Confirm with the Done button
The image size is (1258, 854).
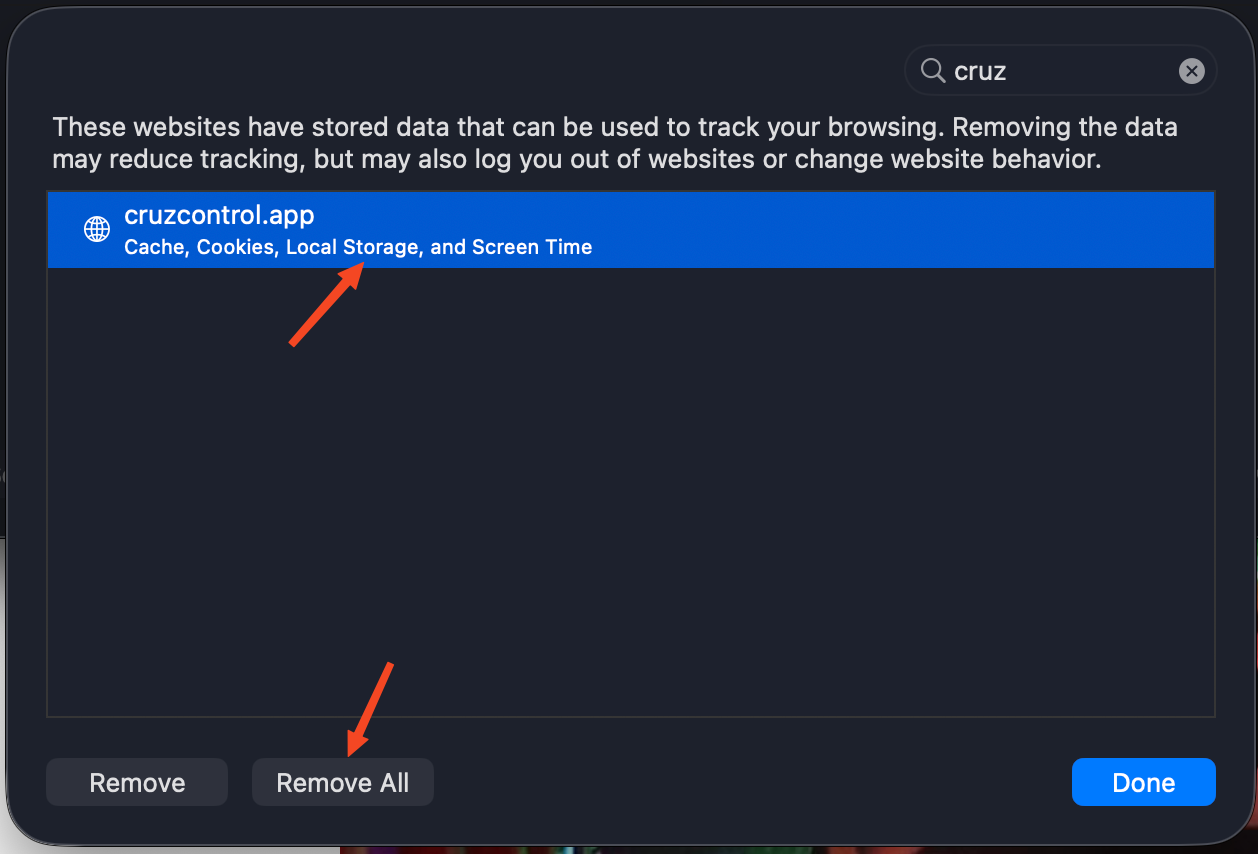[x=1143, y=782]
